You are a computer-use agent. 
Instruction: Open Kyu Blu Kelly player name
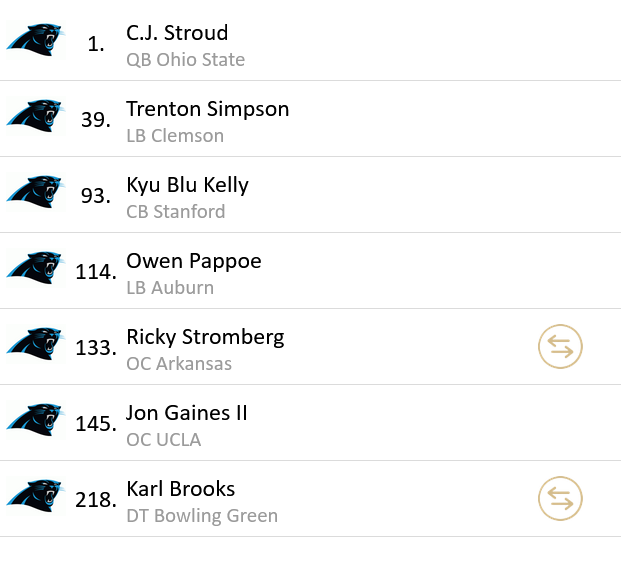point(187,185)
